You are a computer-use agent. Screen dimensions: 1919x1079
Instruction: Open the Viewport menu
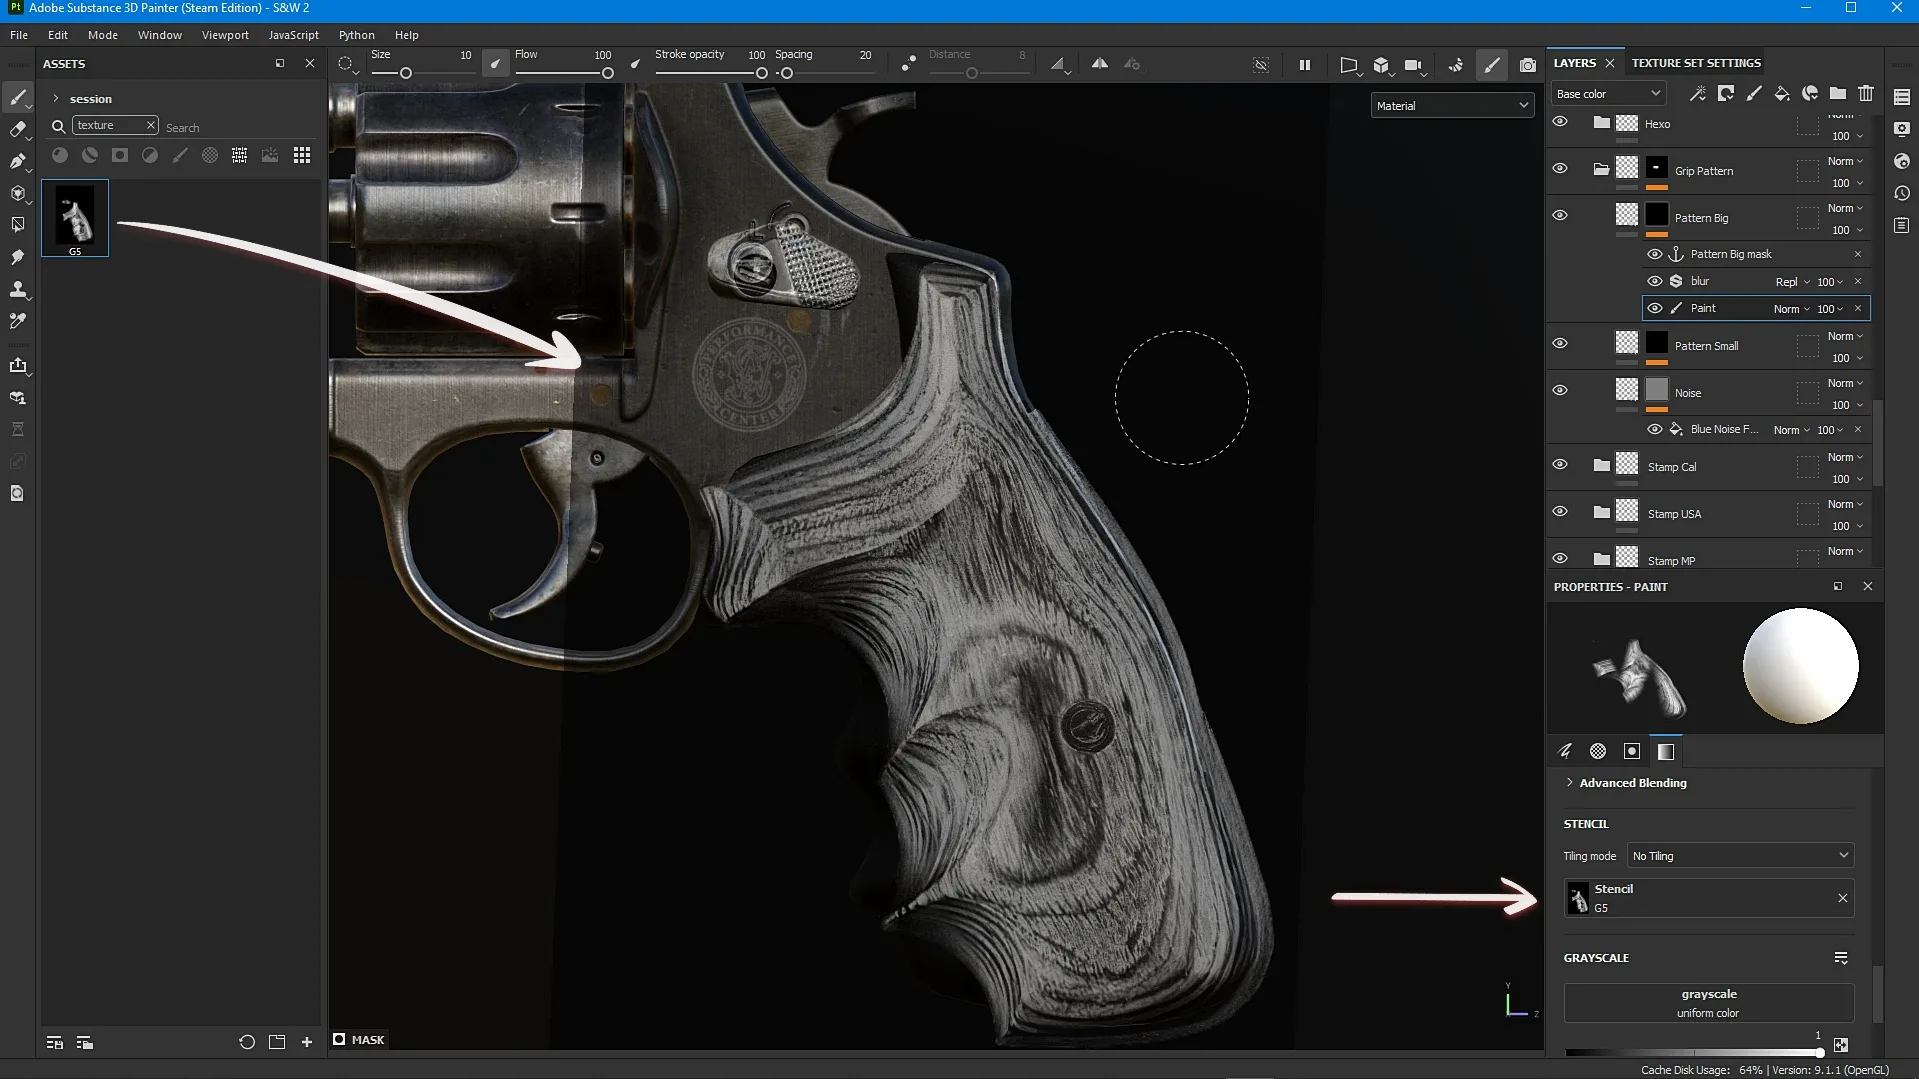tap(224, 34)
